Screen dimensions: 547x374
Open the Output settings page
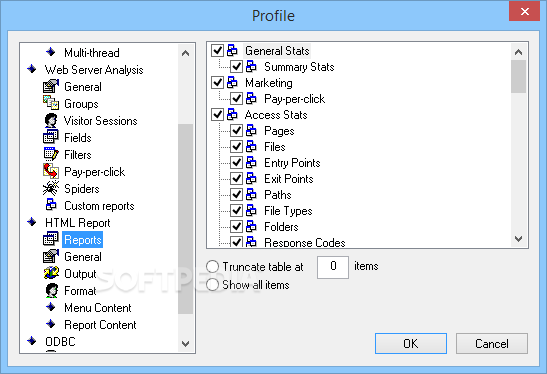pyautogui.click(x=80, y=274)
